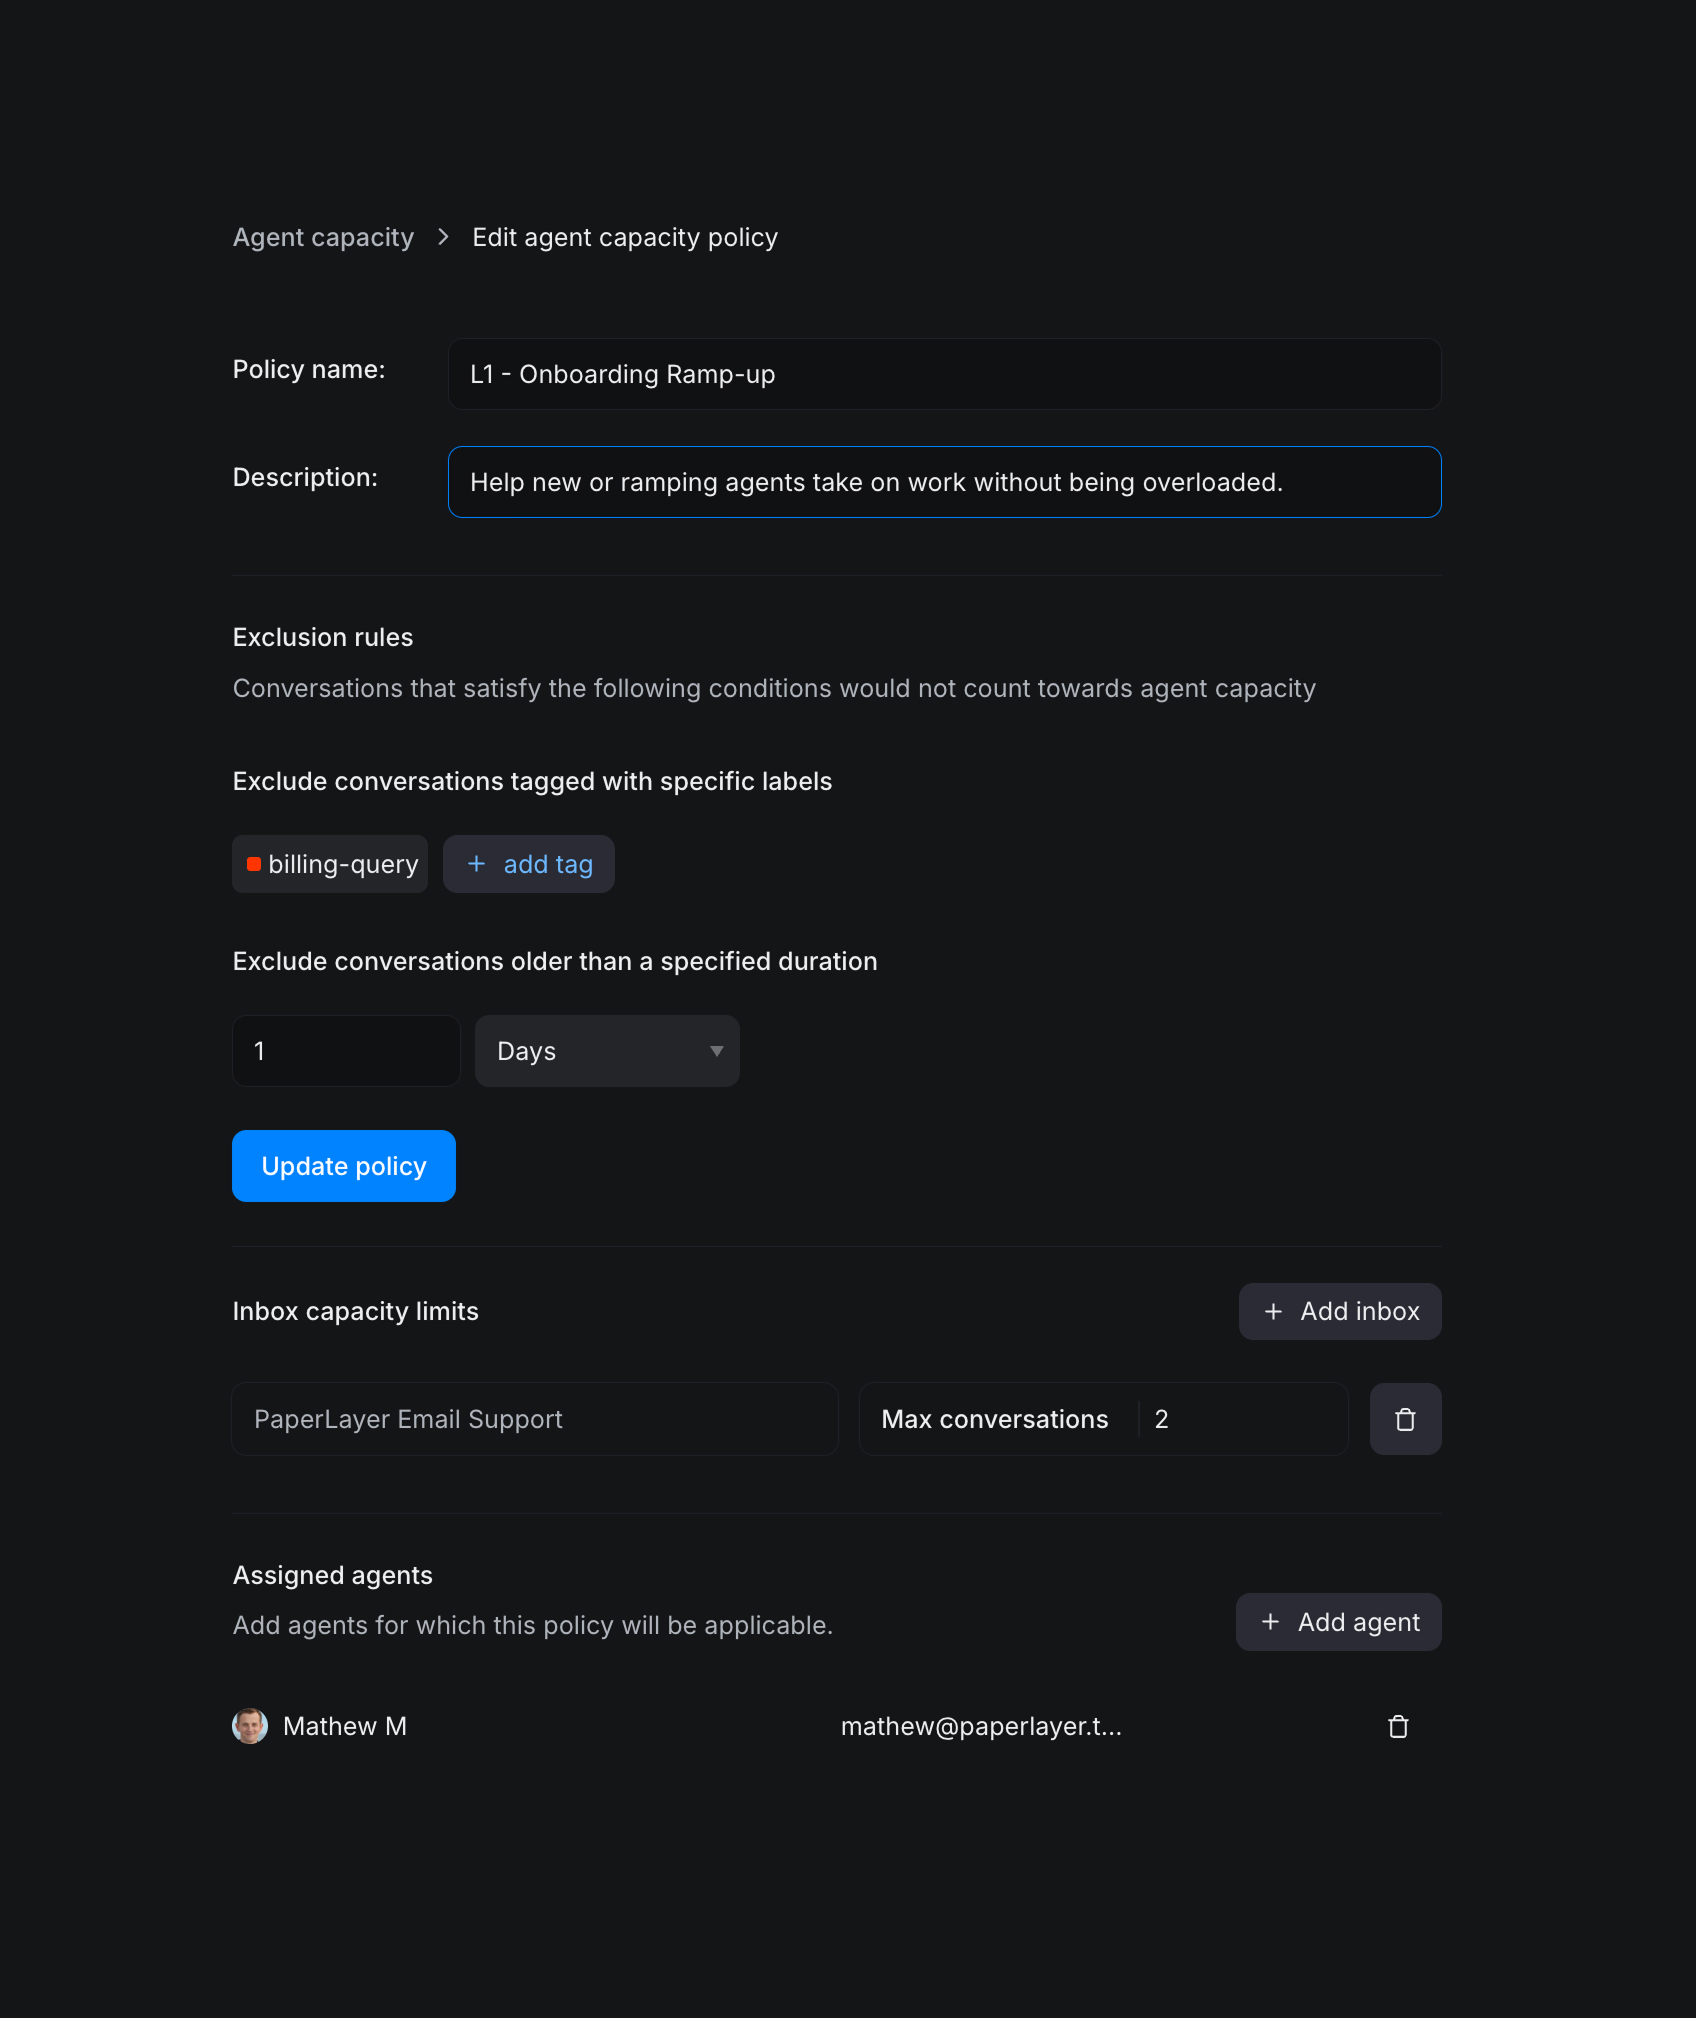Click the plus icon in Add agent

1270,1622
